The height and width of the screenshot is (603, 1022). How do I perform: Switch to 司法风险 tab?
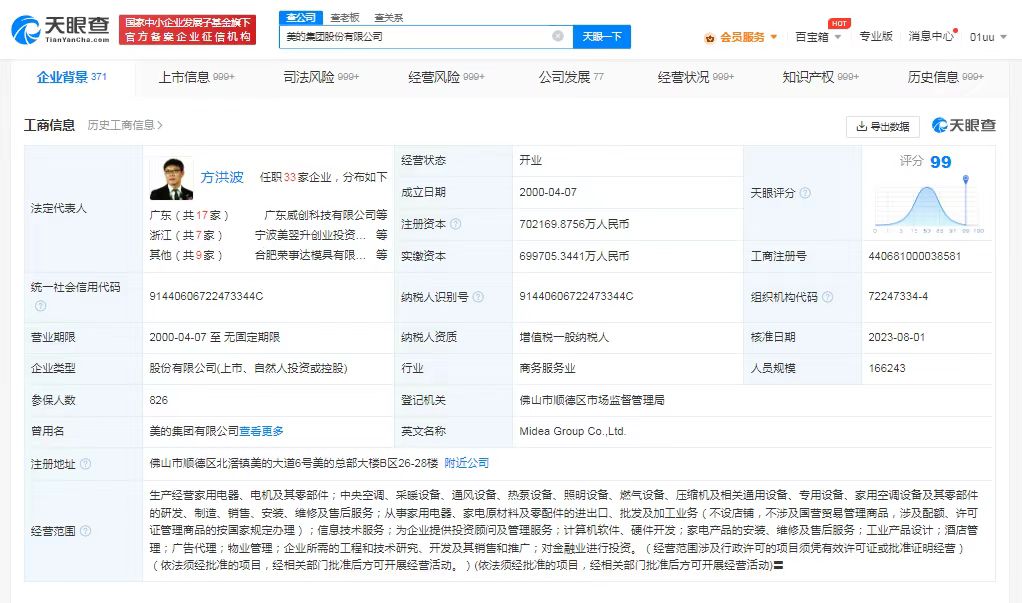pos(321,77)
